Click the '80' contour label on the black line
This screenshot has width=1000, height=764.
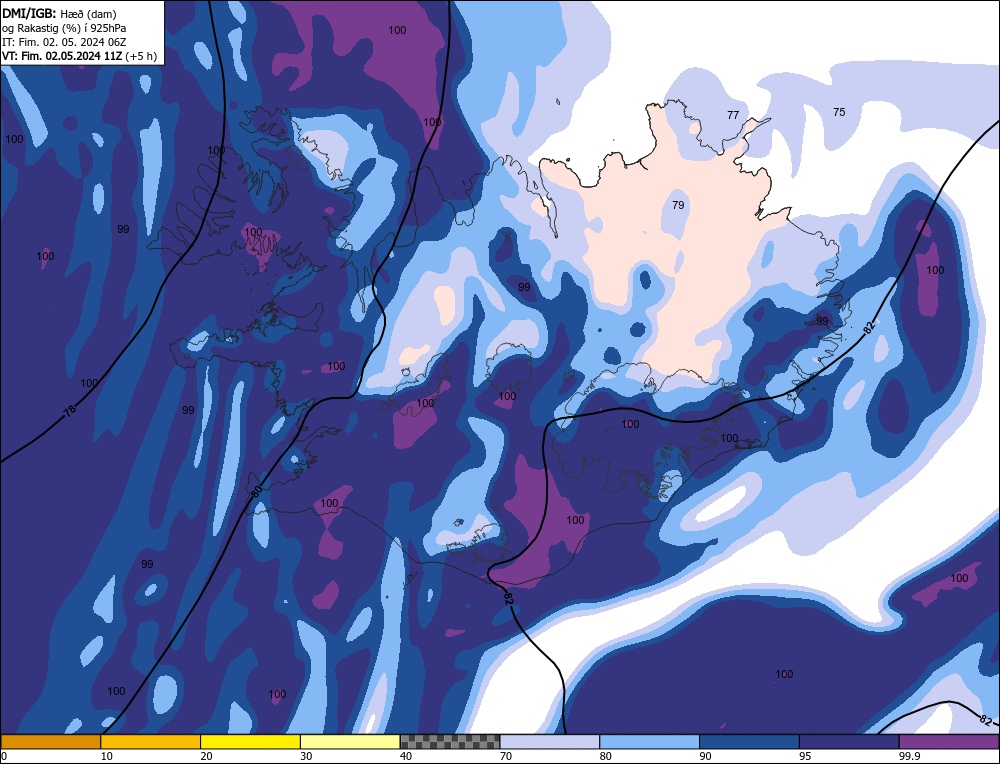click(256, 492)
